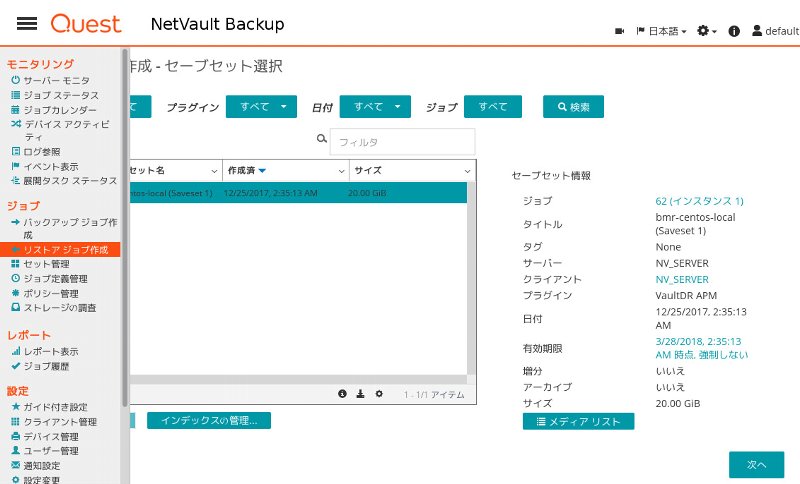Open the settings gear dropdown

707,31
